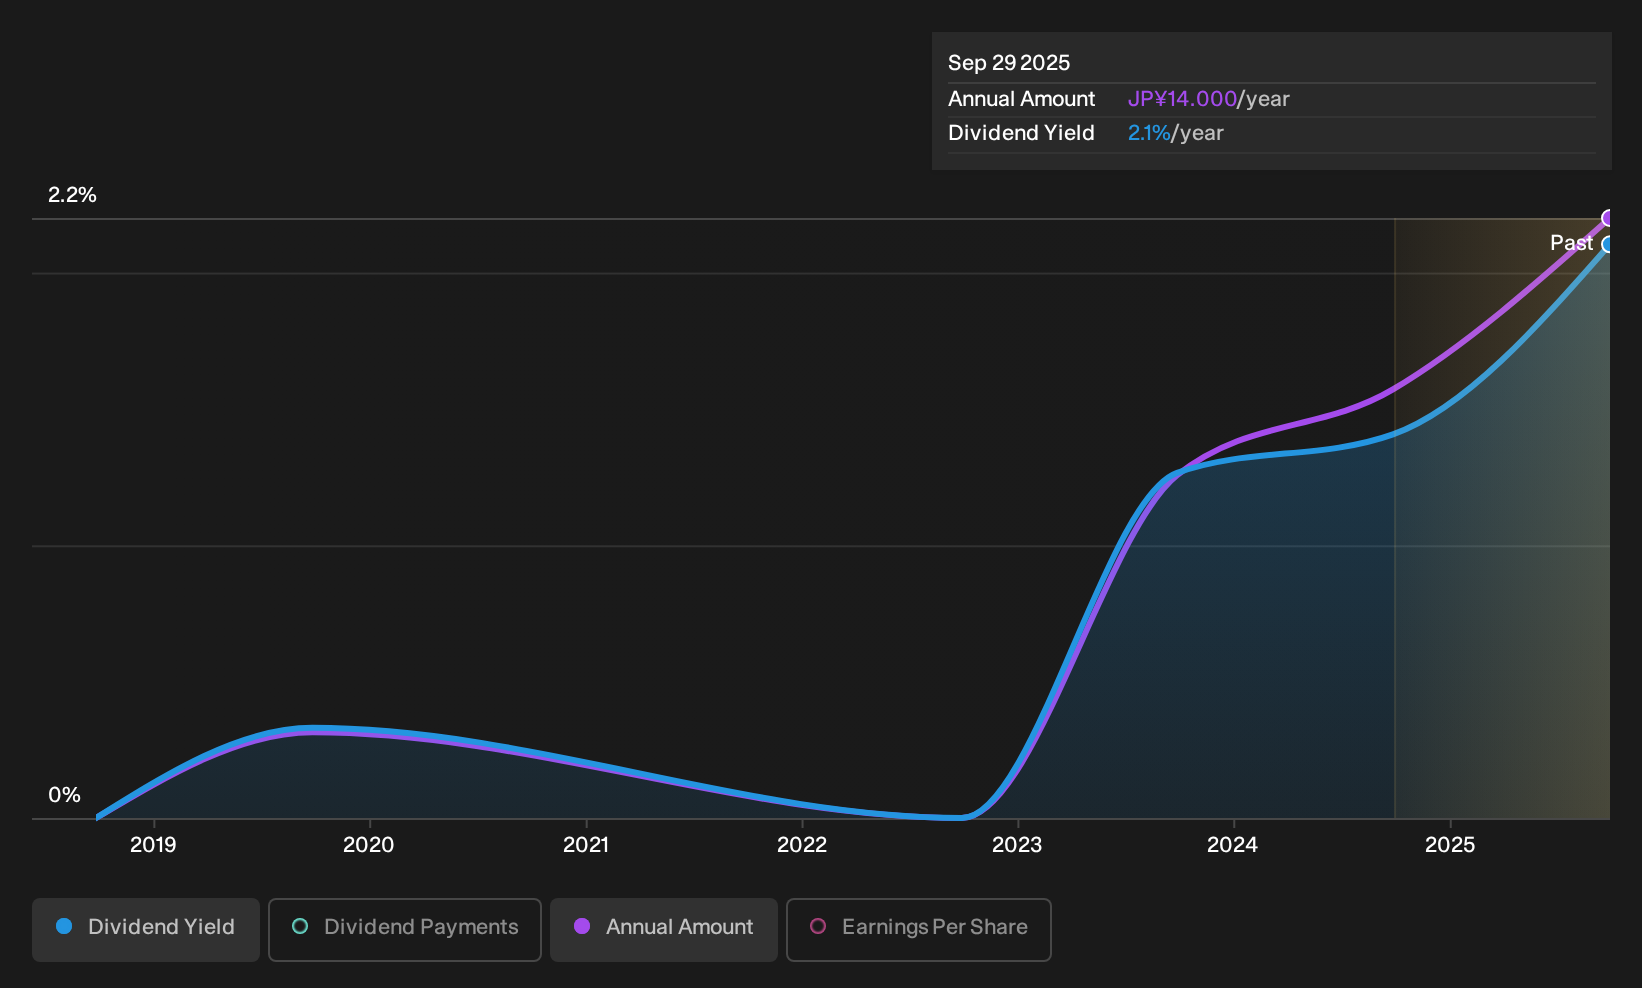Toggle the Dividend Yield series button
This screenshot has width=1642, height=988.
[x=146, y=930]
